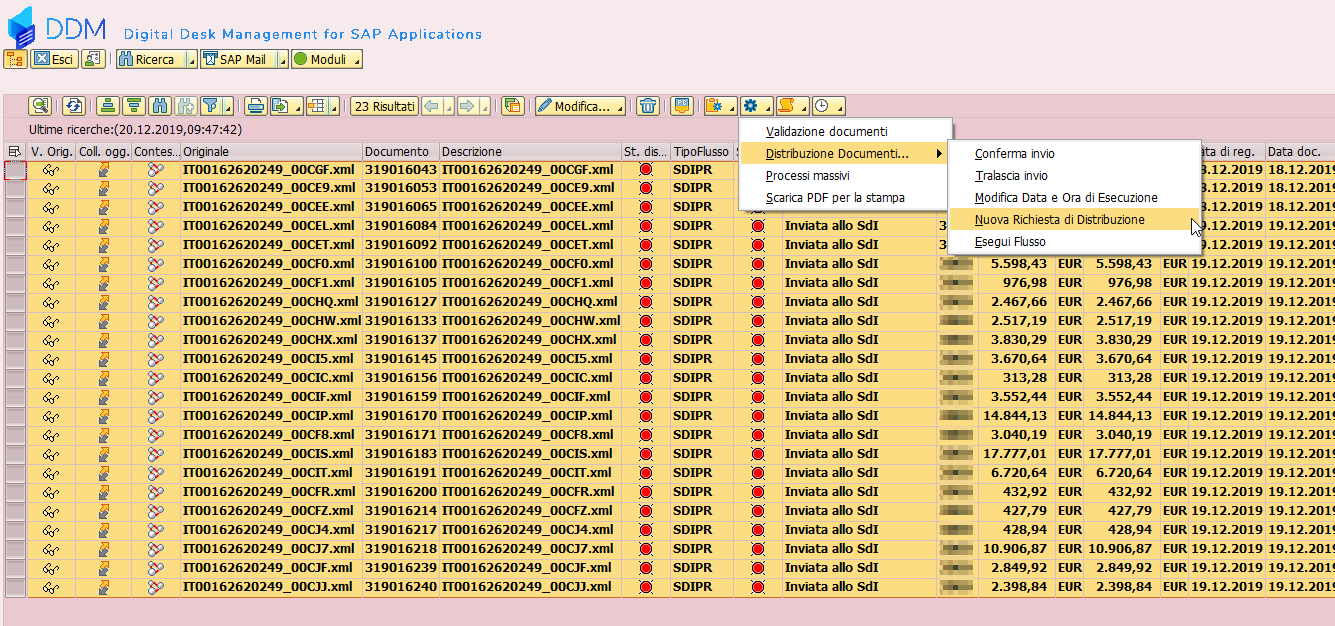1335x626 pixels.
Task: Click the view original glasses icon for 00CEE.xml row
Action: click(x=51, y=207)
